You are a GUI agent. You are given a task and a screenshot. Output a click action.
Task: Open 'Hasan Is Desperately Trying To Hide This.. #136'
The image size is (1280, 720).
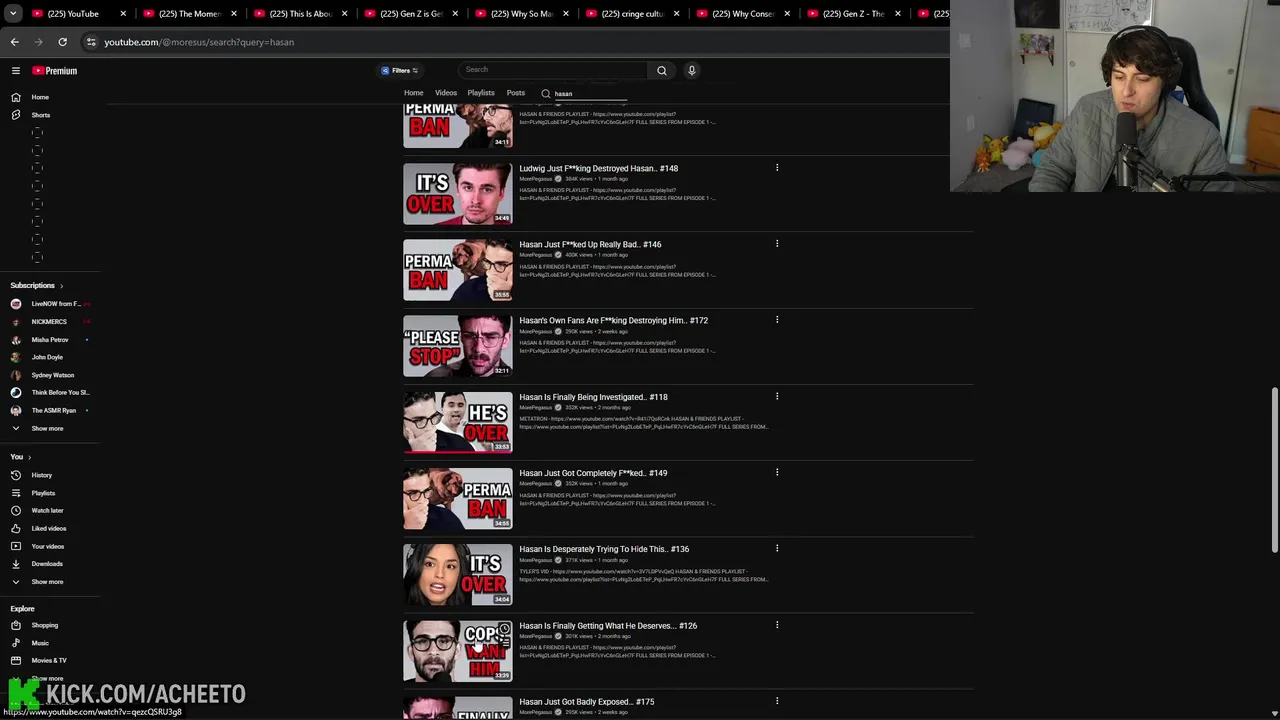coord(604,549)
